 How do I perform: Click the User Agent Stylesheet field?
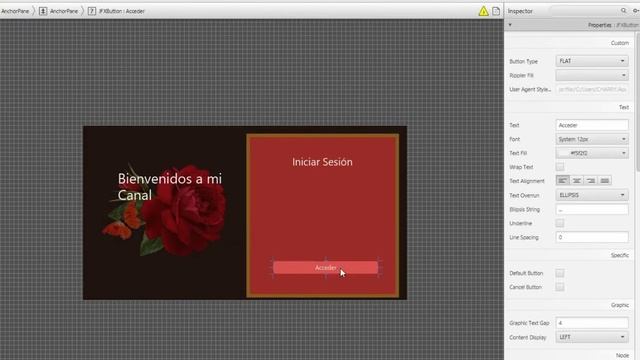[592, 89]
